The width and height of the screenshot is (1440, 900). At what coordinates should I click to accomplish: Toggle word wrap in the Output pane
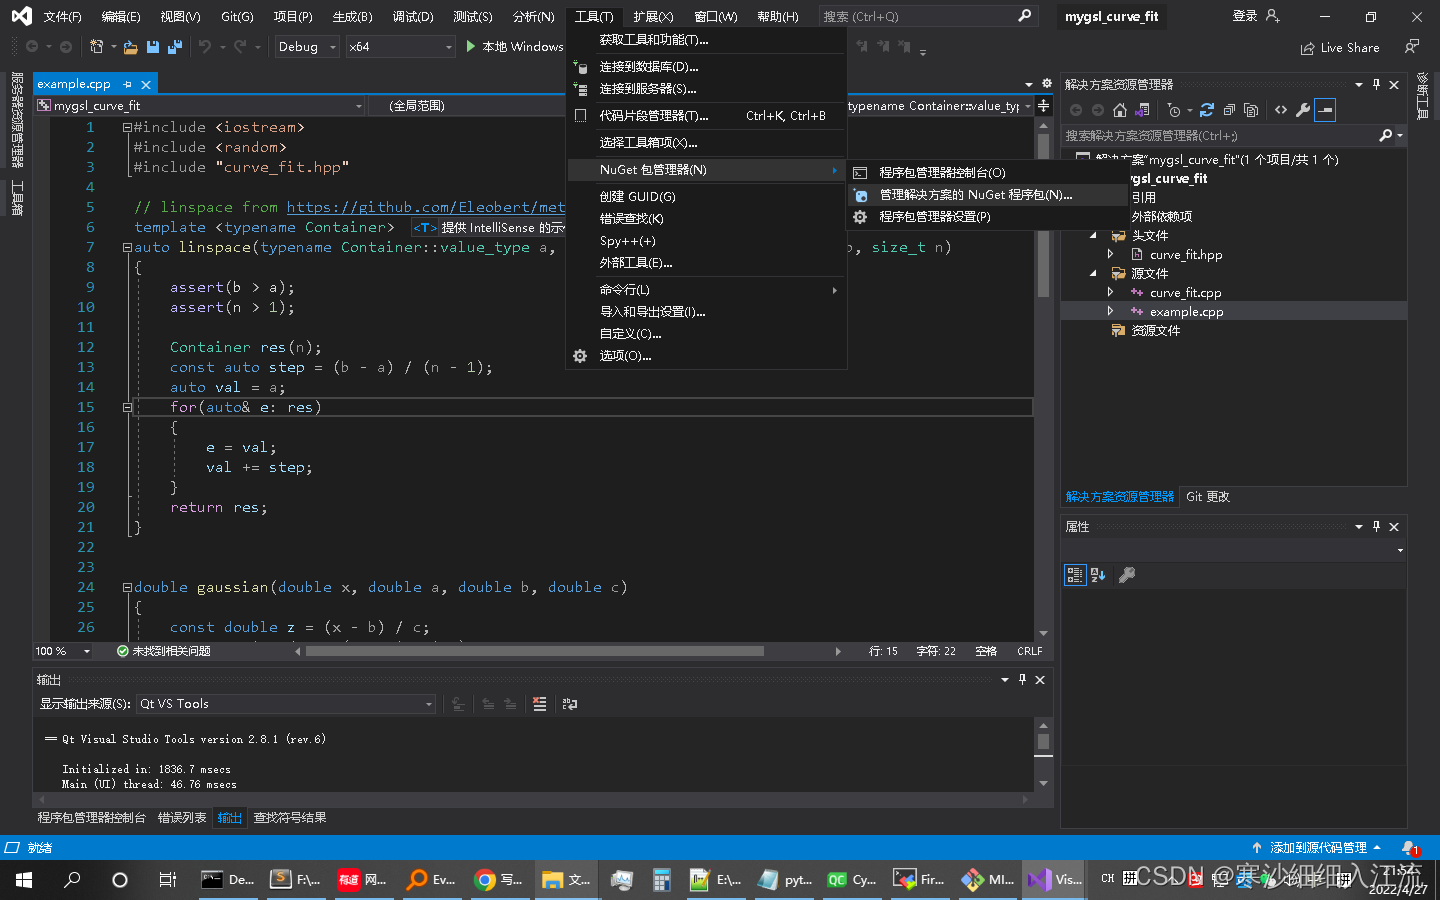570,704
